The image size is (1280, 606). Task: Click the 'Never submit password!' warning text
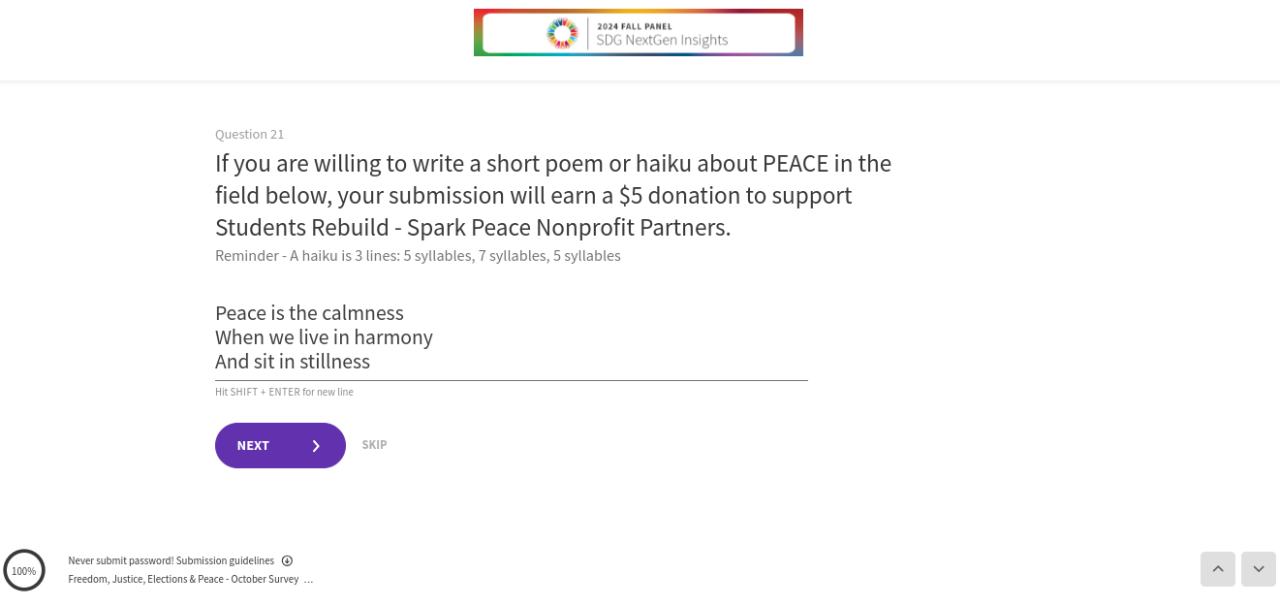tap(120, 561)
